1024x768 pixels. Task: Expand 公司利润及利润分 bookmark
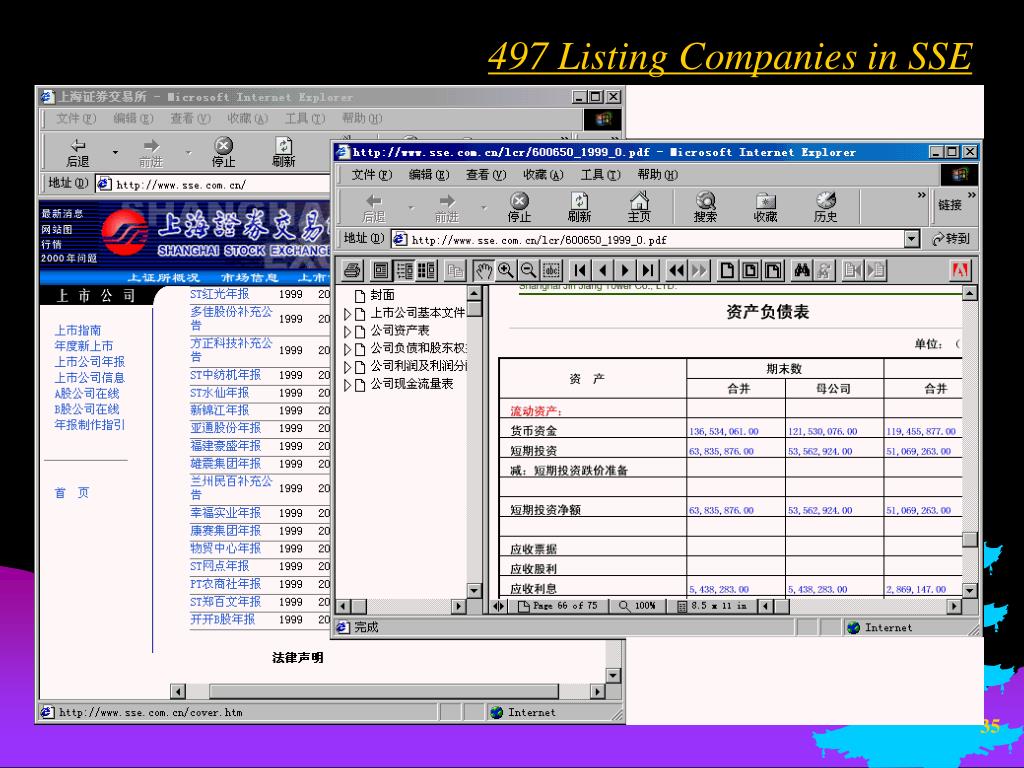coord(347,366)
